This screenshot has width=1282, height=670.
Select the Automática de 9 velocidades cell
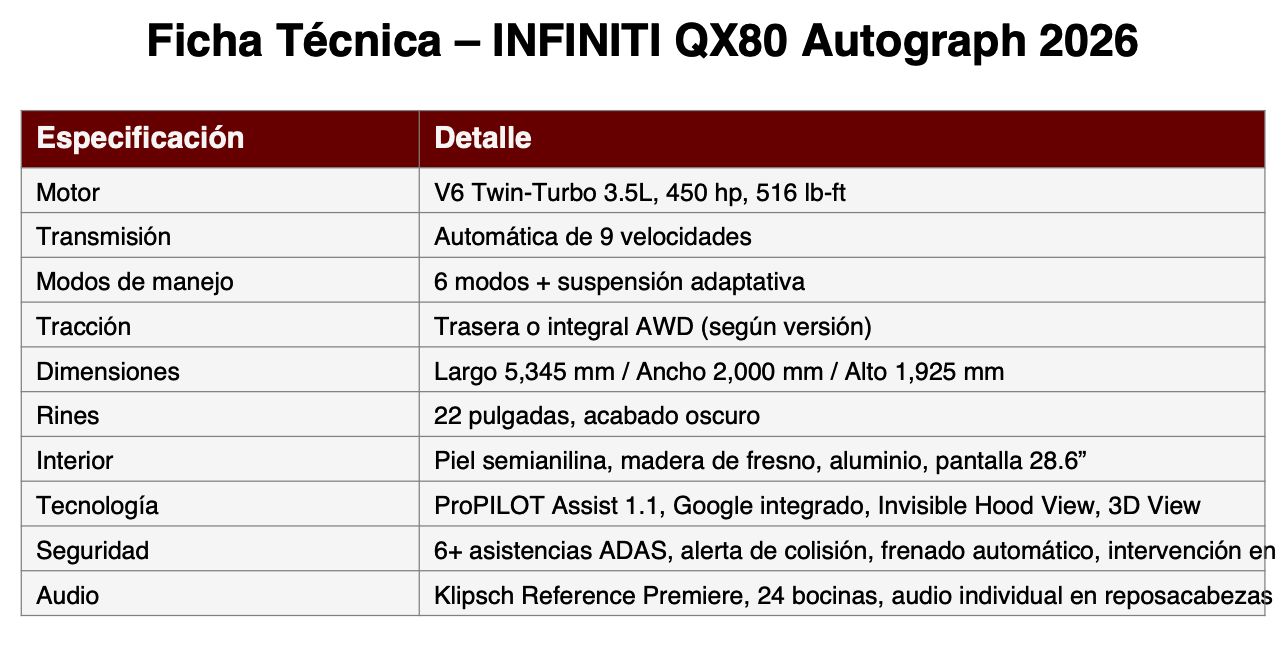842,236
